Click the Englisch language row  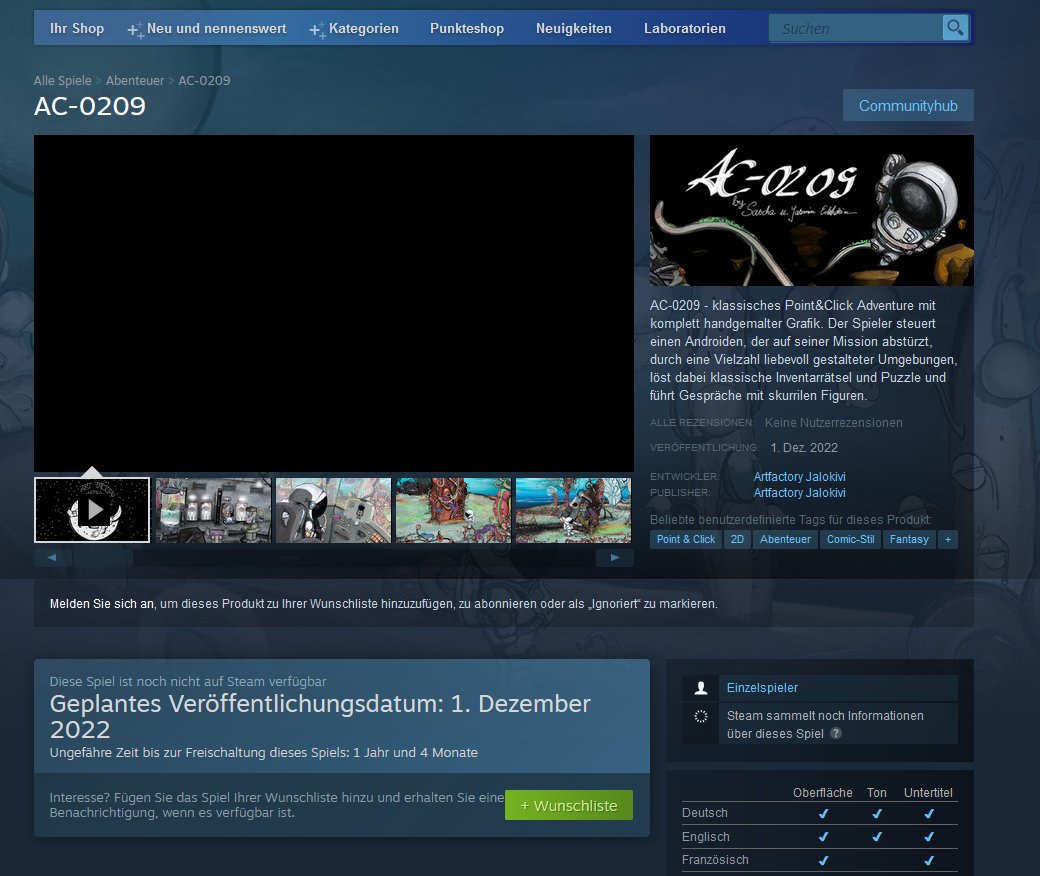click(x=819, y=837)
